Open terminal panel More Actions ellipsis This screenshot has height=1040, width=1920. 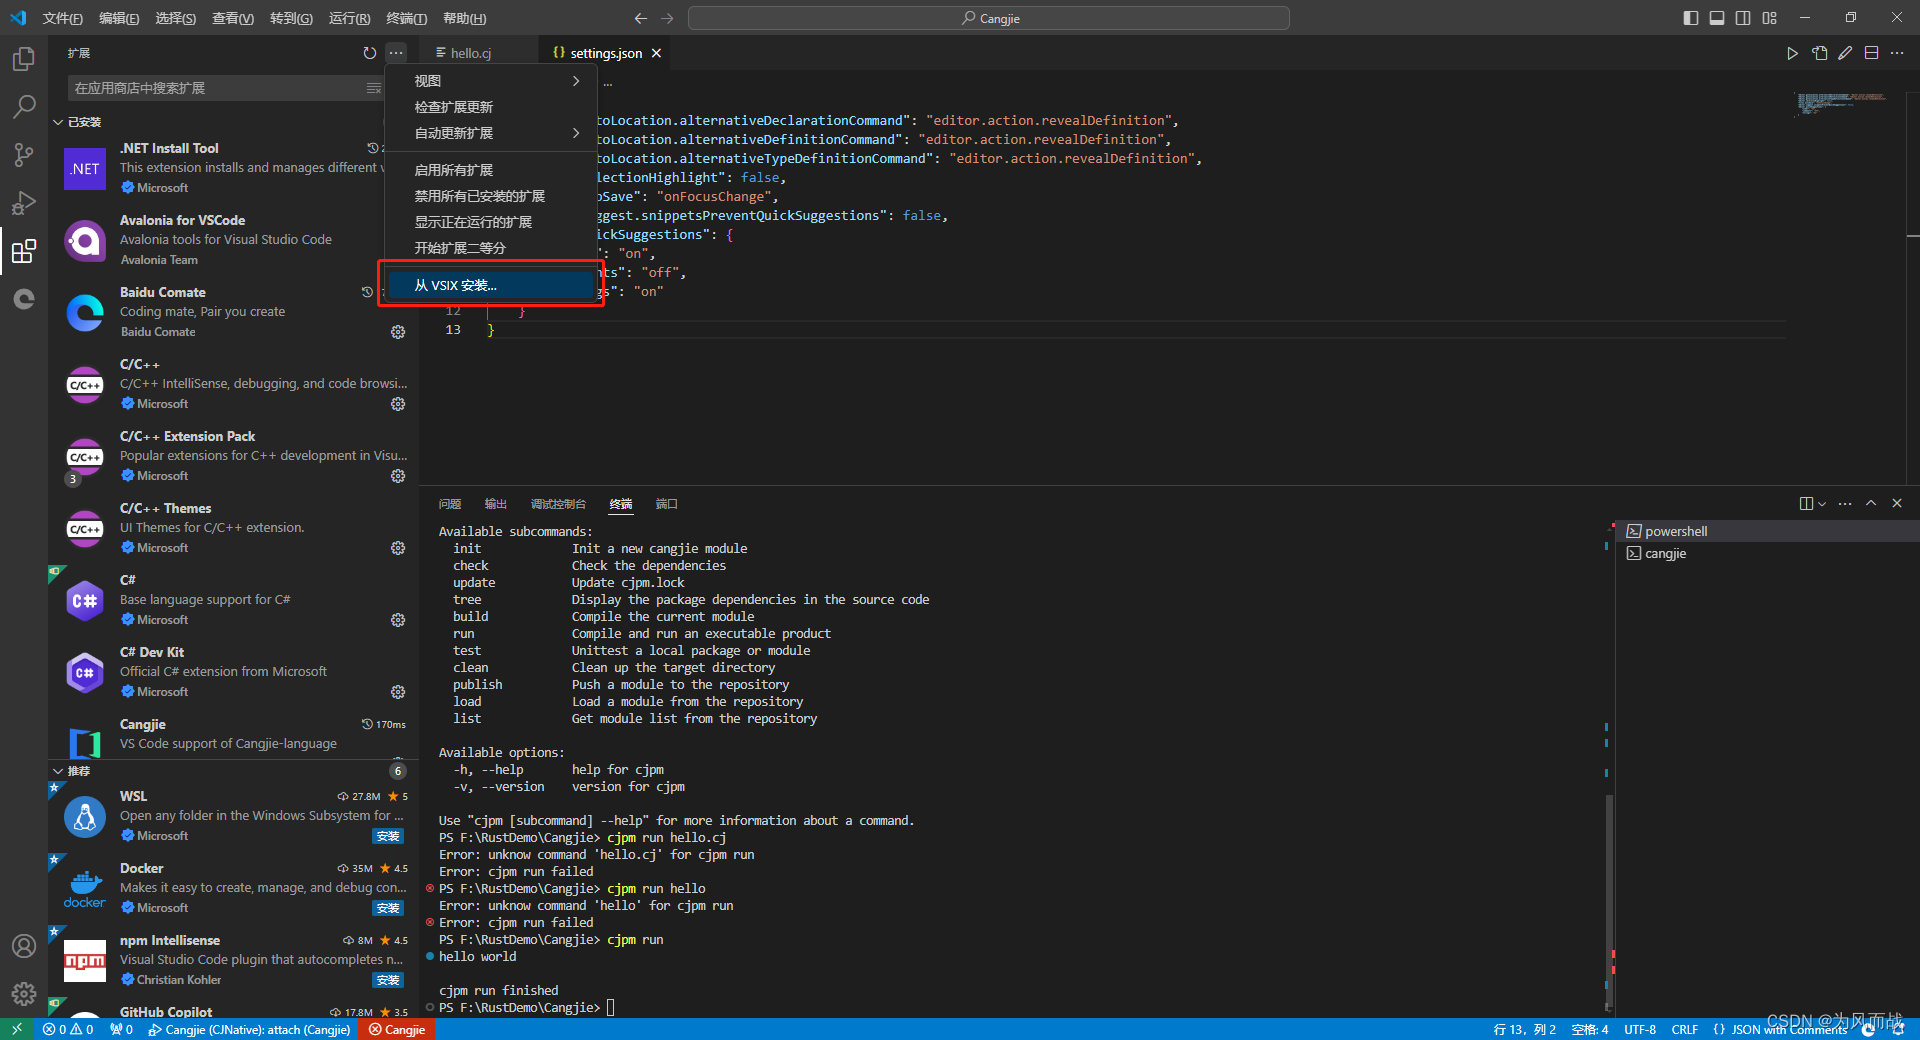click(x=1845, y=503)
